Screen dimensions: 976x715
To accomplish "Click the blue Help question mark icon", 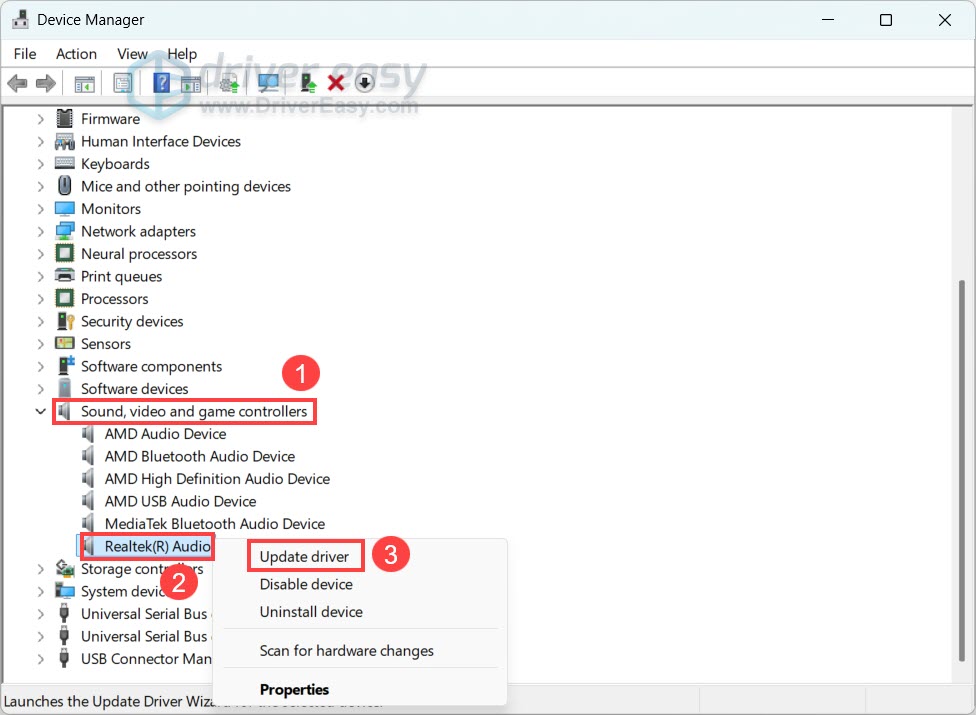I will (x=161, y=83).
